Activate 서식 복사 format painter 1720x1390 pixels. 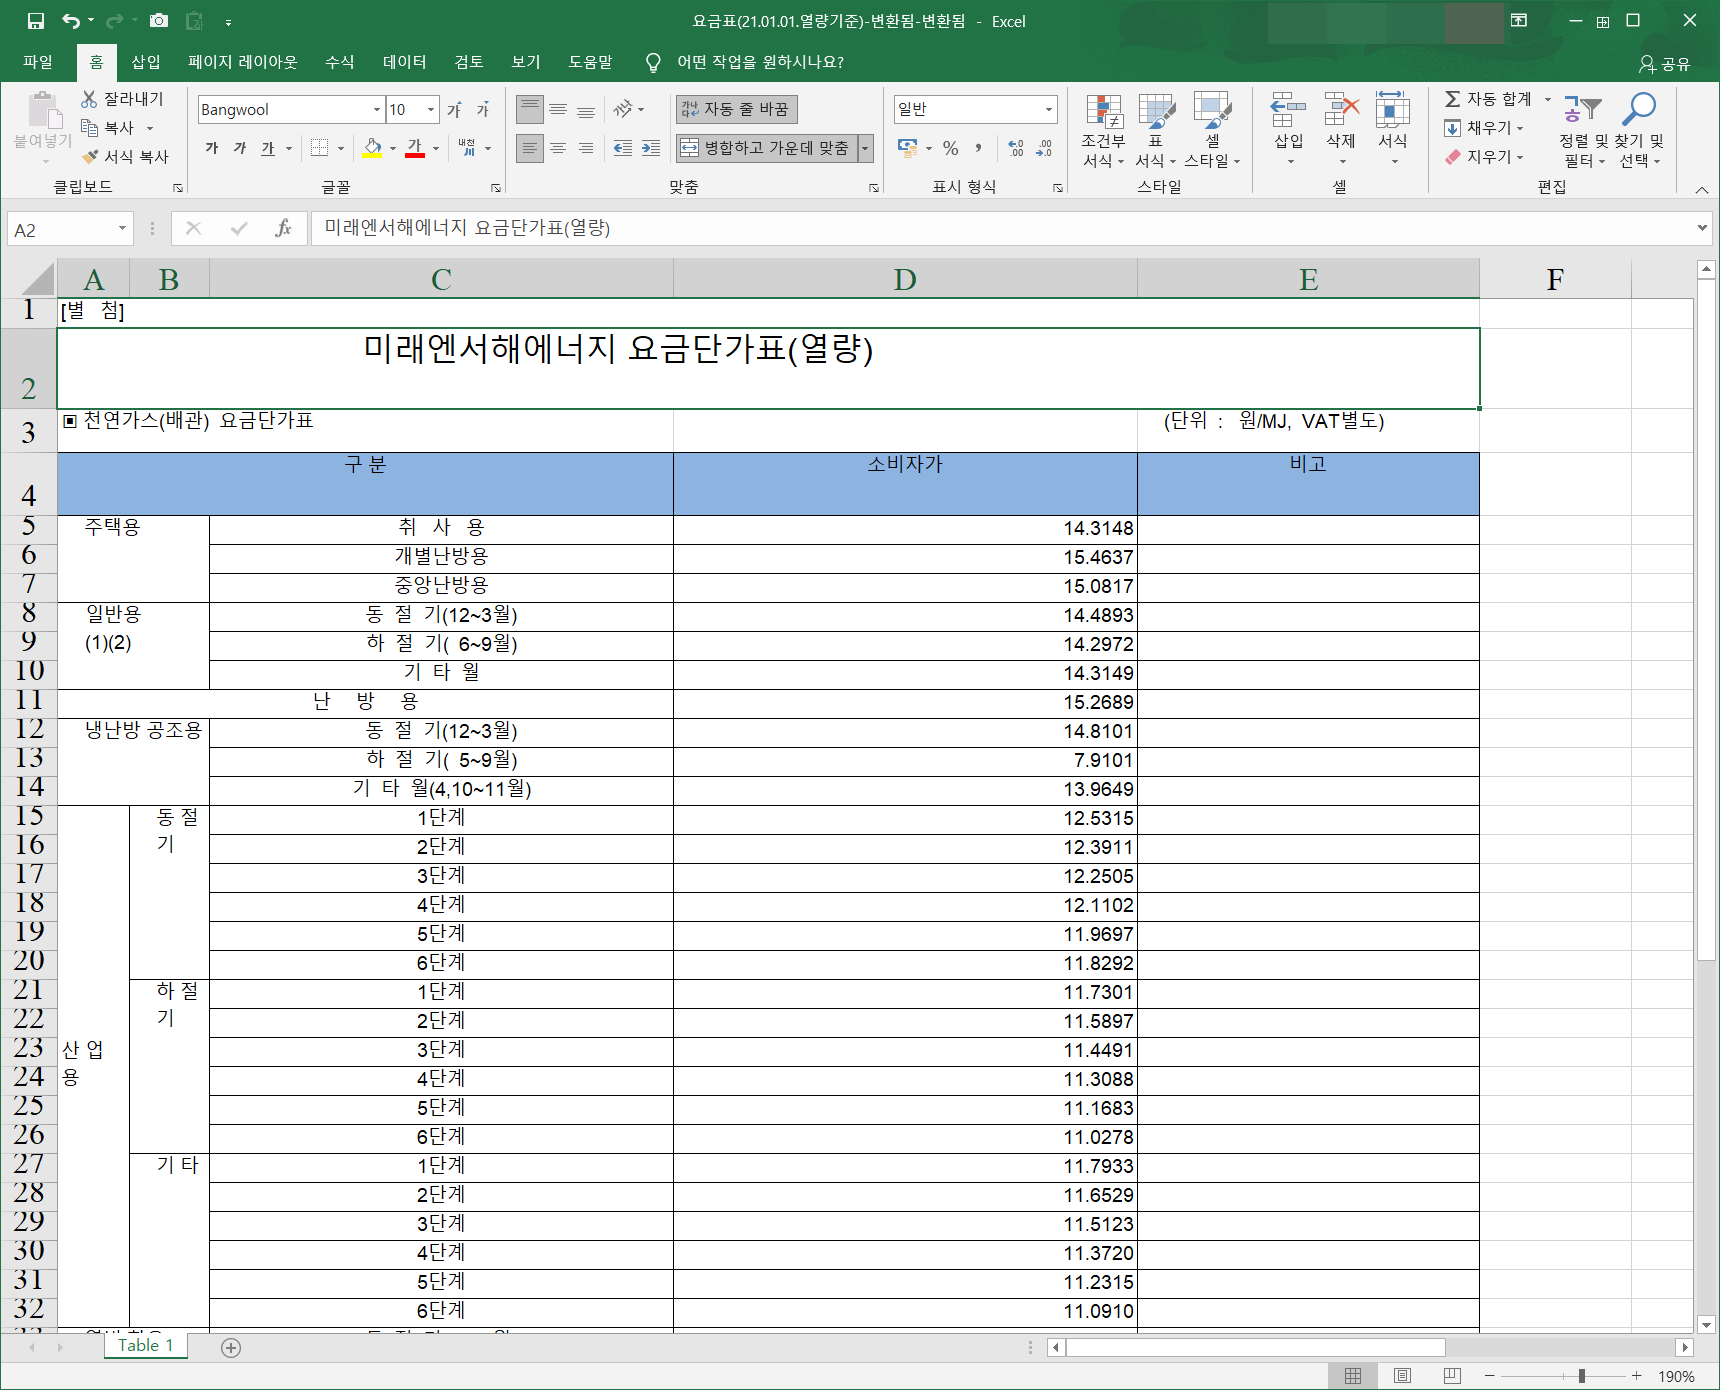click(125, 157)
